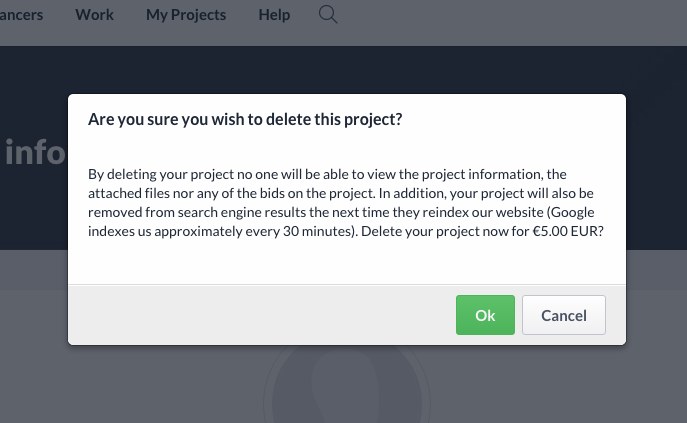687x423 pixels.
Task: Dismiss the dialog with Cancel
Action: click(564, 315)
